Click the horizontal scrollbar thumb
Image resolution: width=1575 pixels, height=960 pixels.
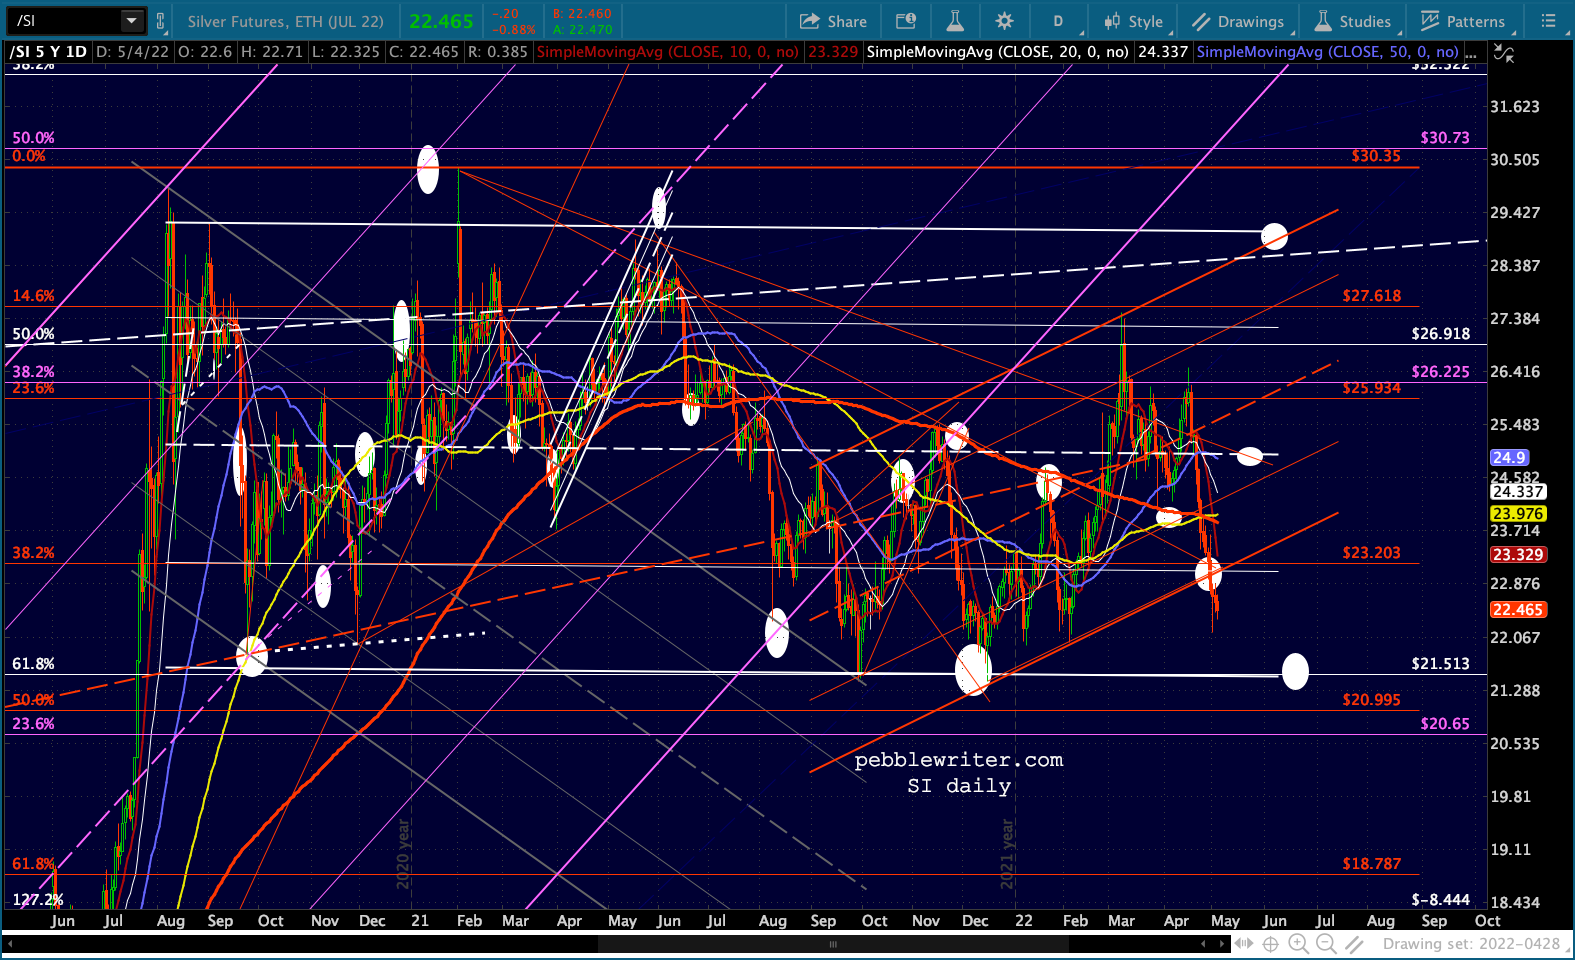click(x=832, y=944)
